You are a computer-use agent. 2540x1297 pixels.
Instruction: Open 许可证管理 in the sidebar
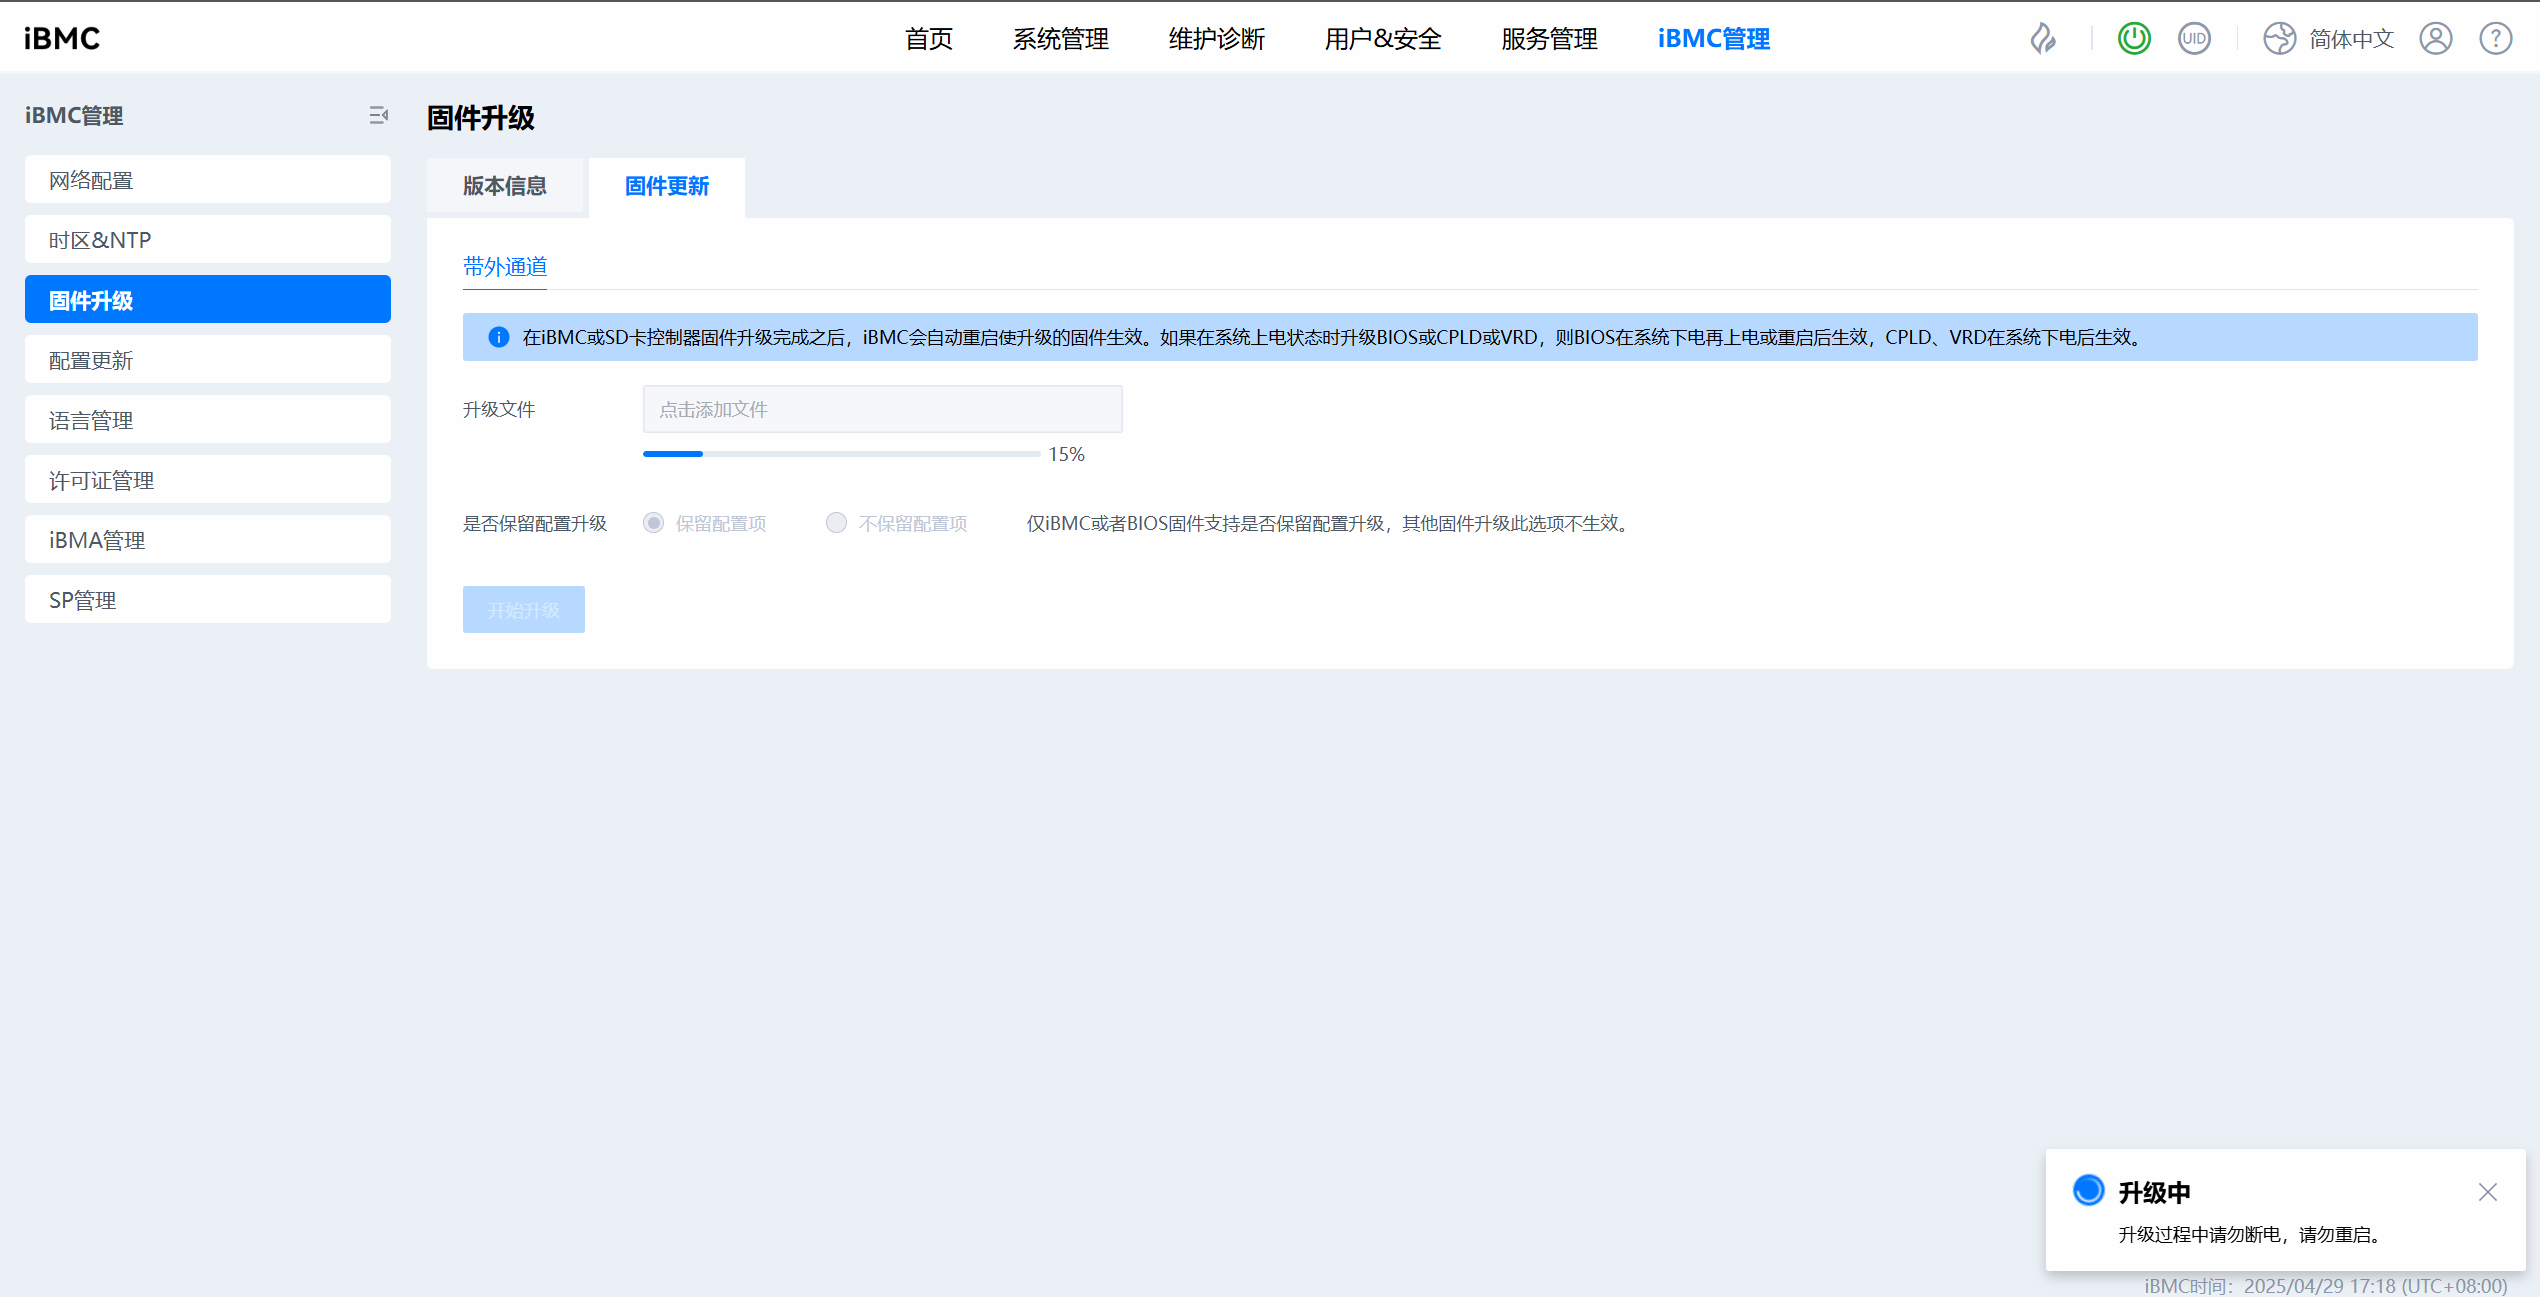click(207, 480)
